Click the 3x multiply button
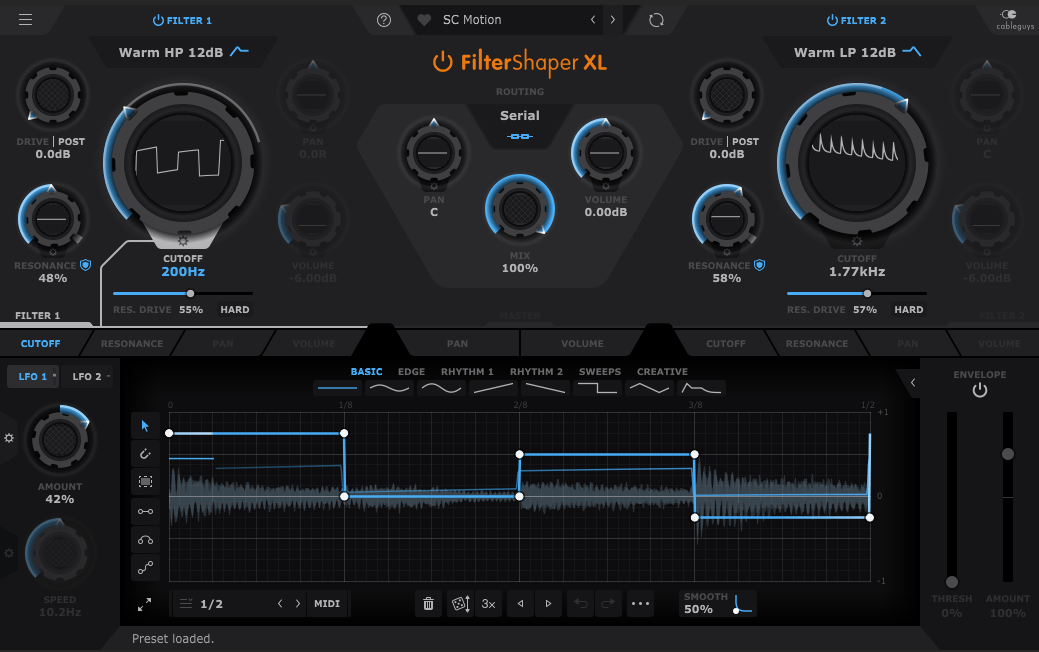This screenshot has width=1039, height=652. [x=488, y=604]
